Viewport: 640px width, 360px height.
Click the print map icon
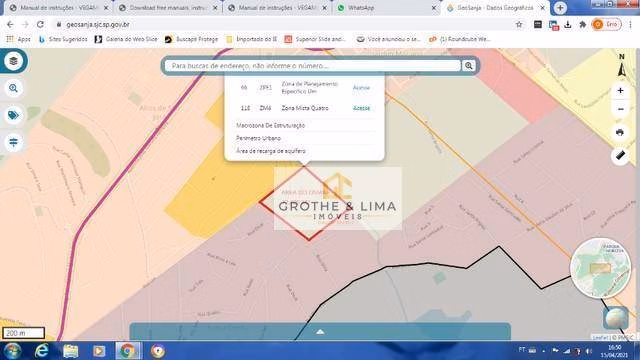click(620, 133)
